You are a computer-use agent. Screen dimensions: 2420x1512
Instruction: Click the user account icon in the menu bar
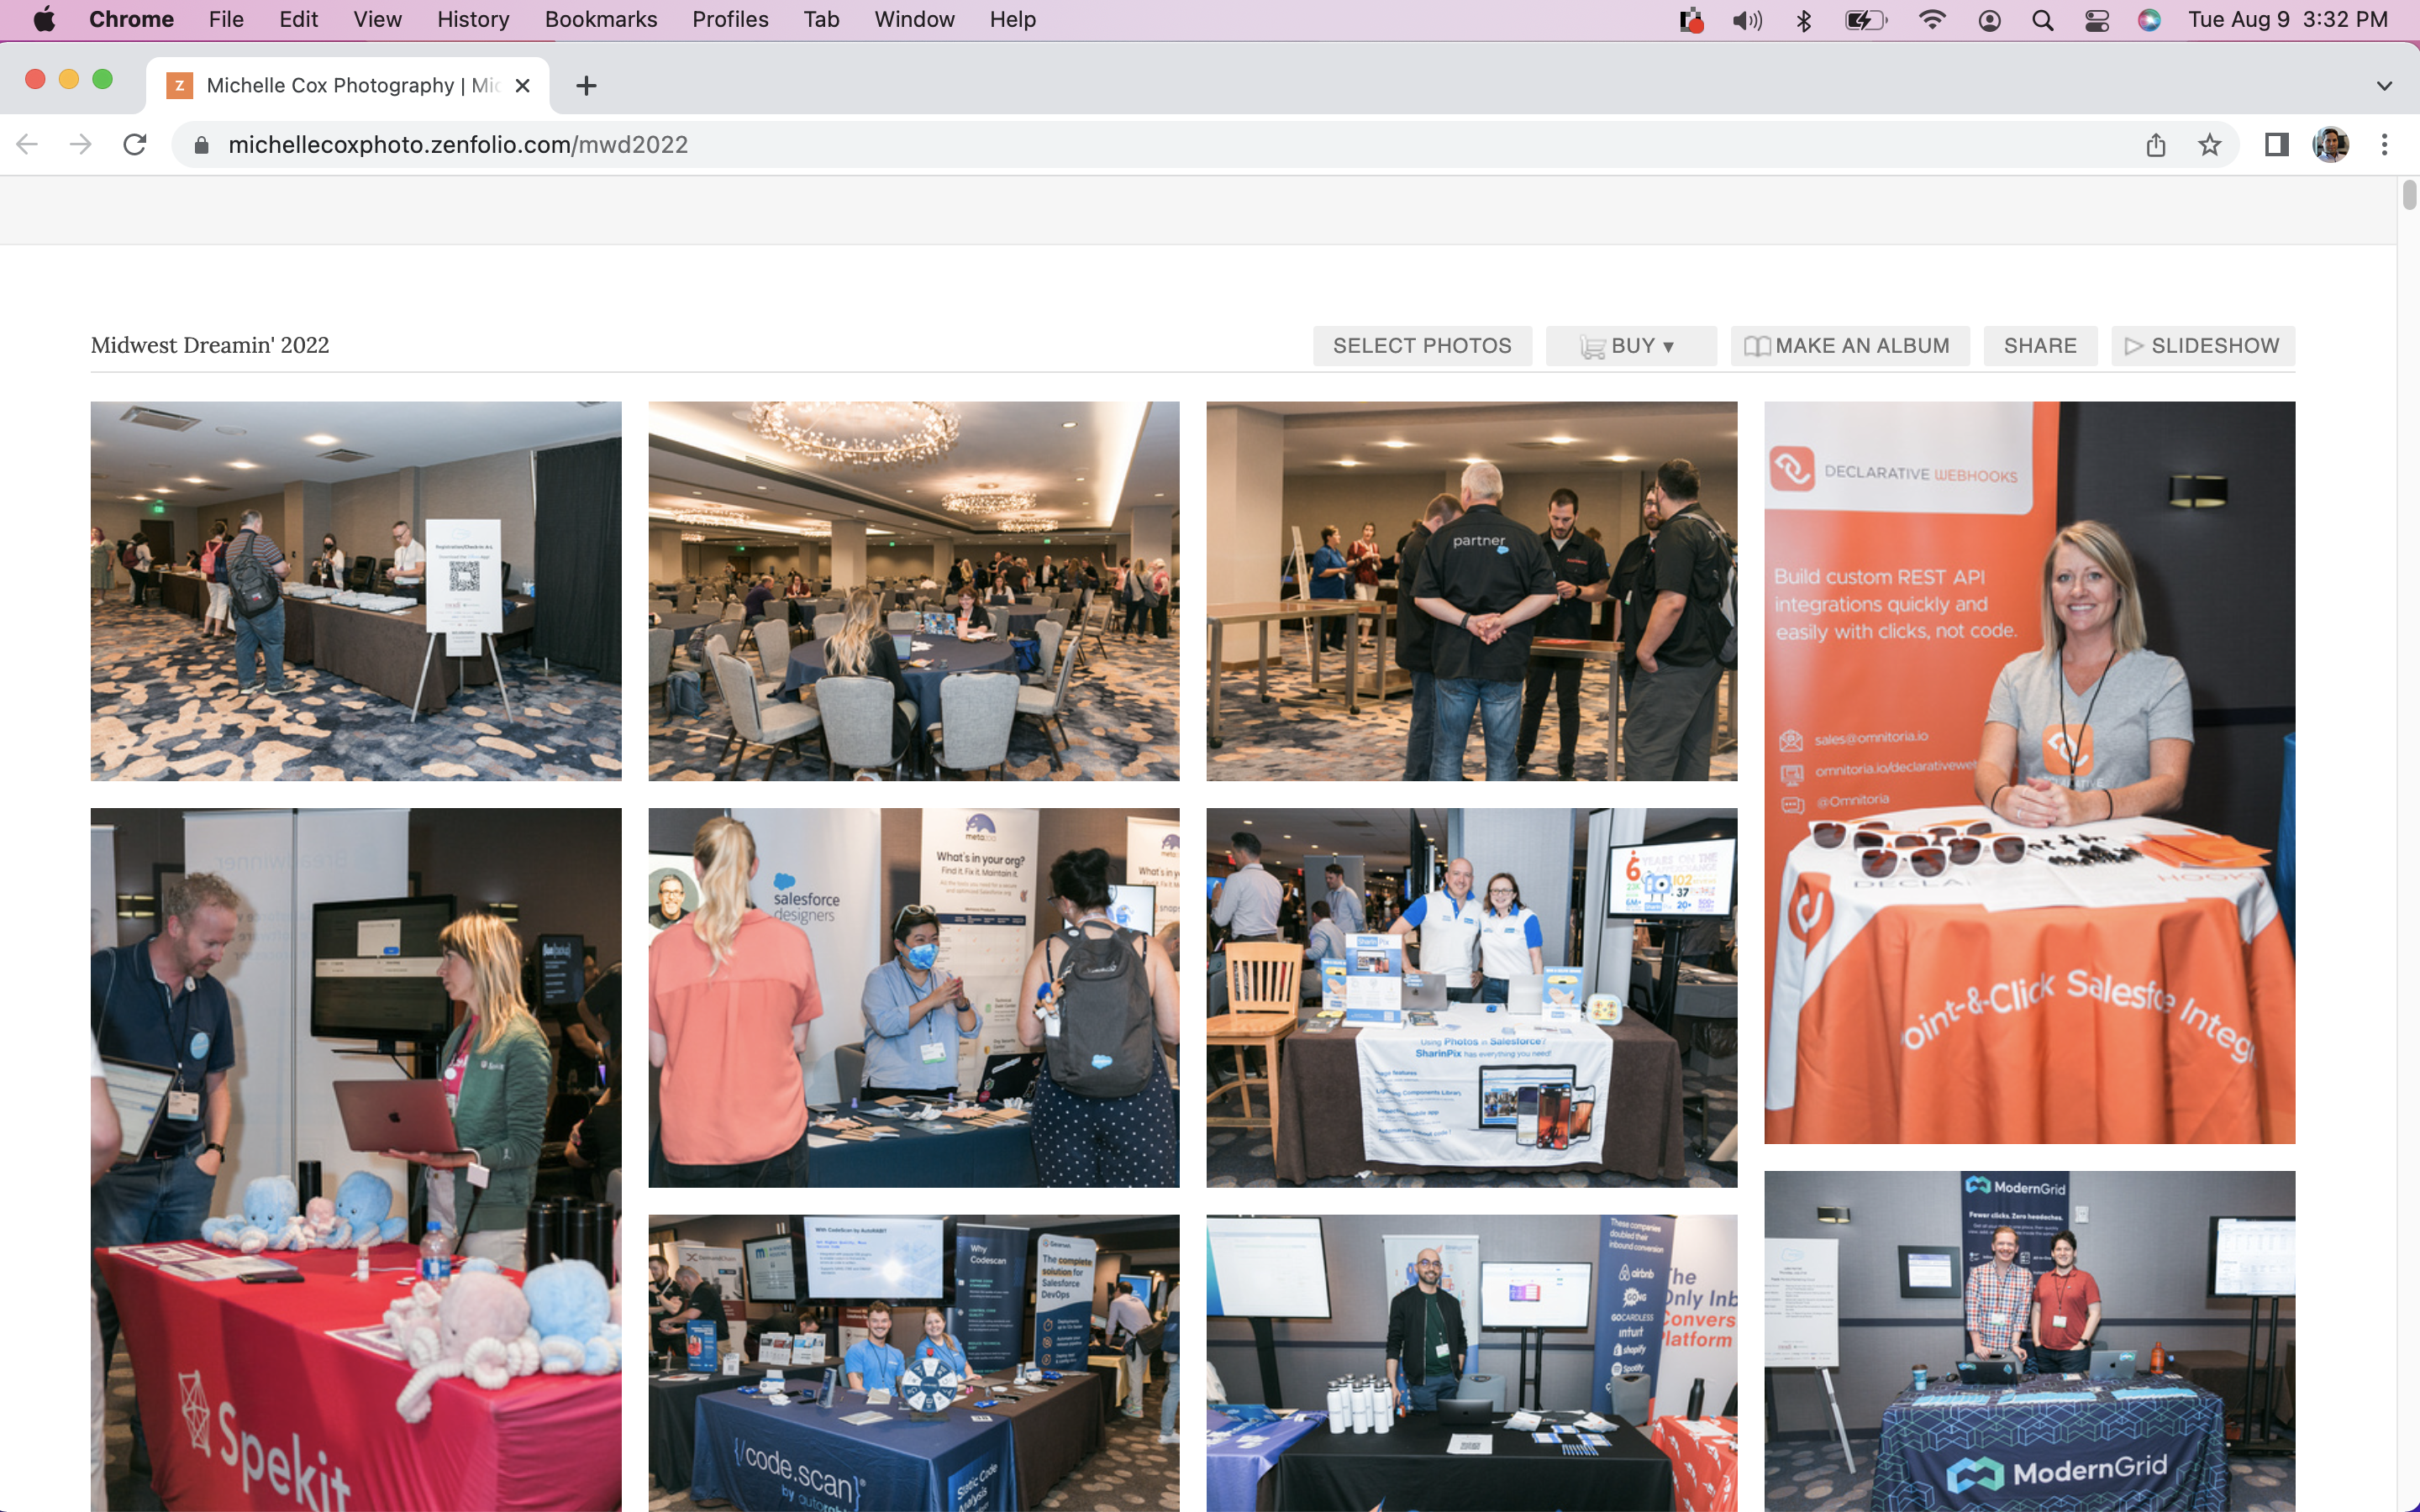(1990, 20)
